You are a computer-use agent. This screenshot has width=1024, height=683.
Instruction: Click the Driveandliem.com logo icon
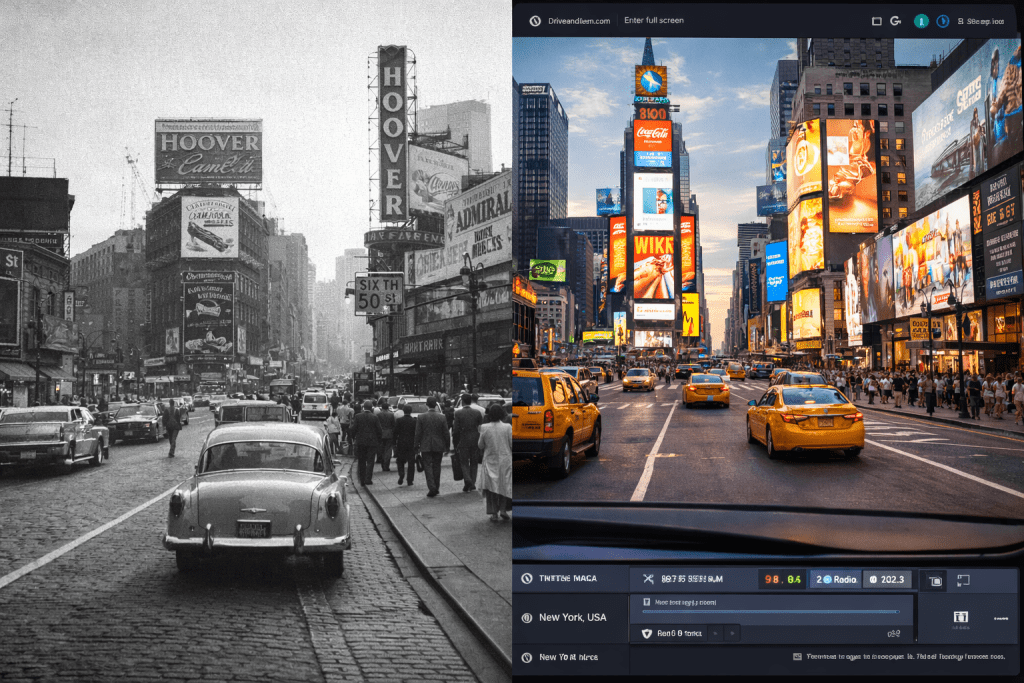[x=535, y=21]
